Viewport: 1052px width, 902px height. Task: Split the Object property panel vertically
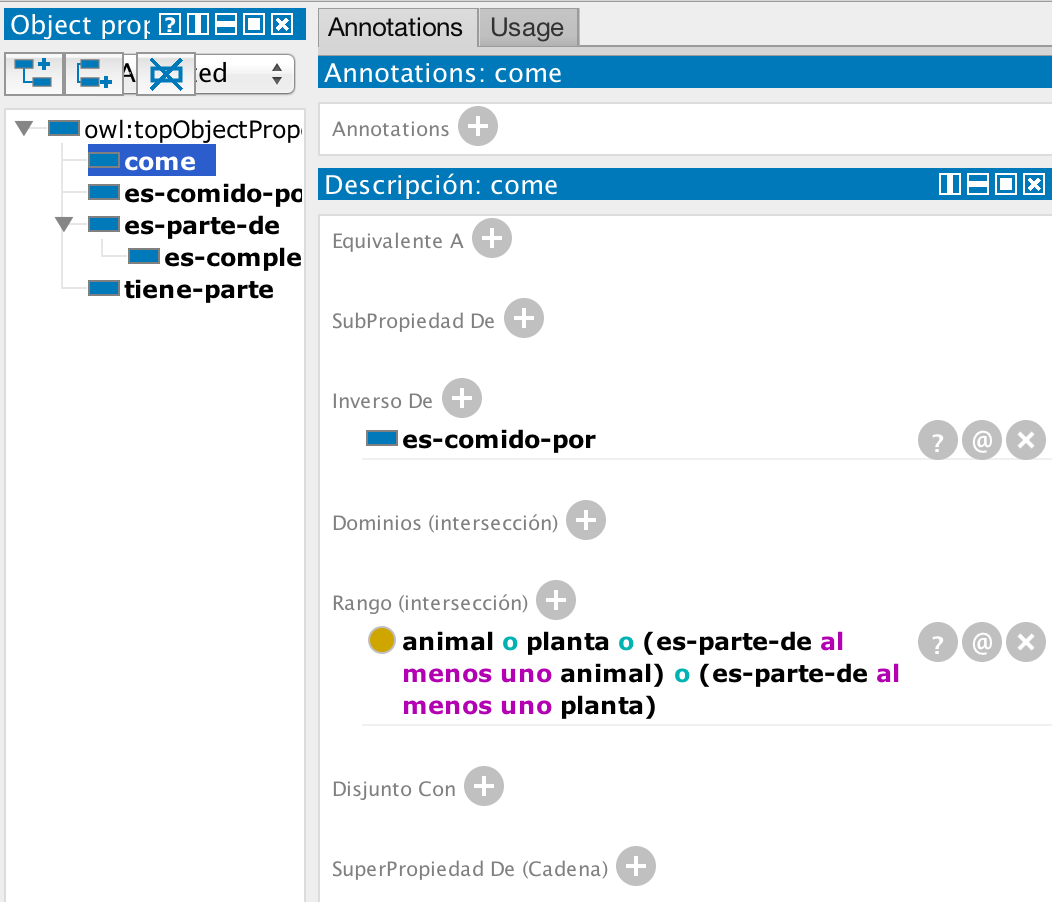[x=197, y=25]
